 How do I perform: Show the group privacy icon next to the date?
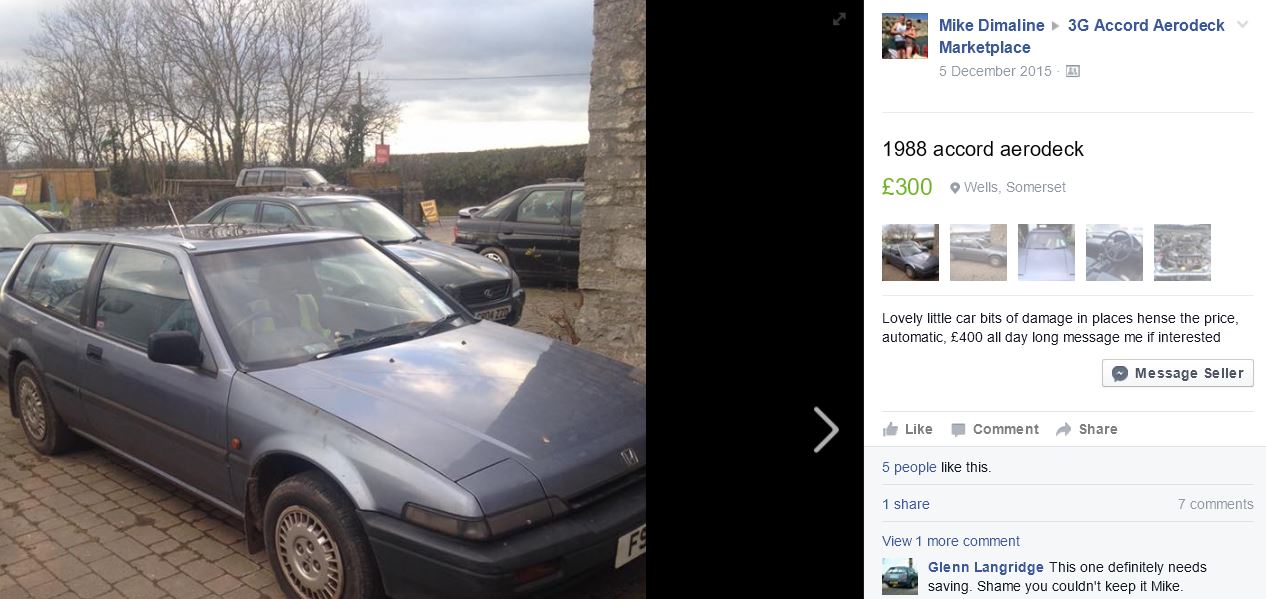1073,72
